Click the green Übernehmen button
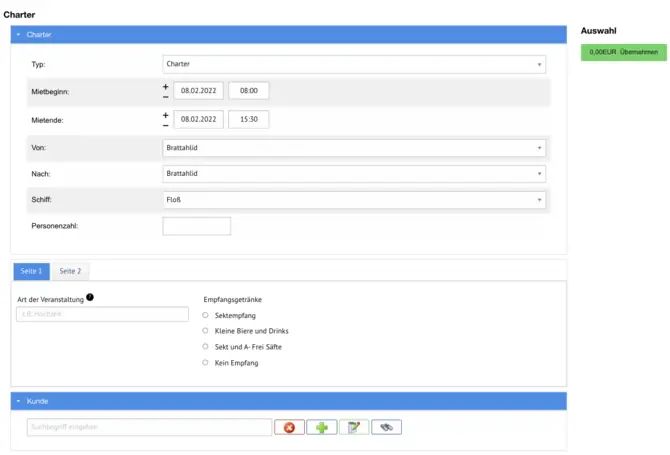Image resolution: width=670 pixels, height=455 pixels. pyautogui.click(x=623, y=52)
